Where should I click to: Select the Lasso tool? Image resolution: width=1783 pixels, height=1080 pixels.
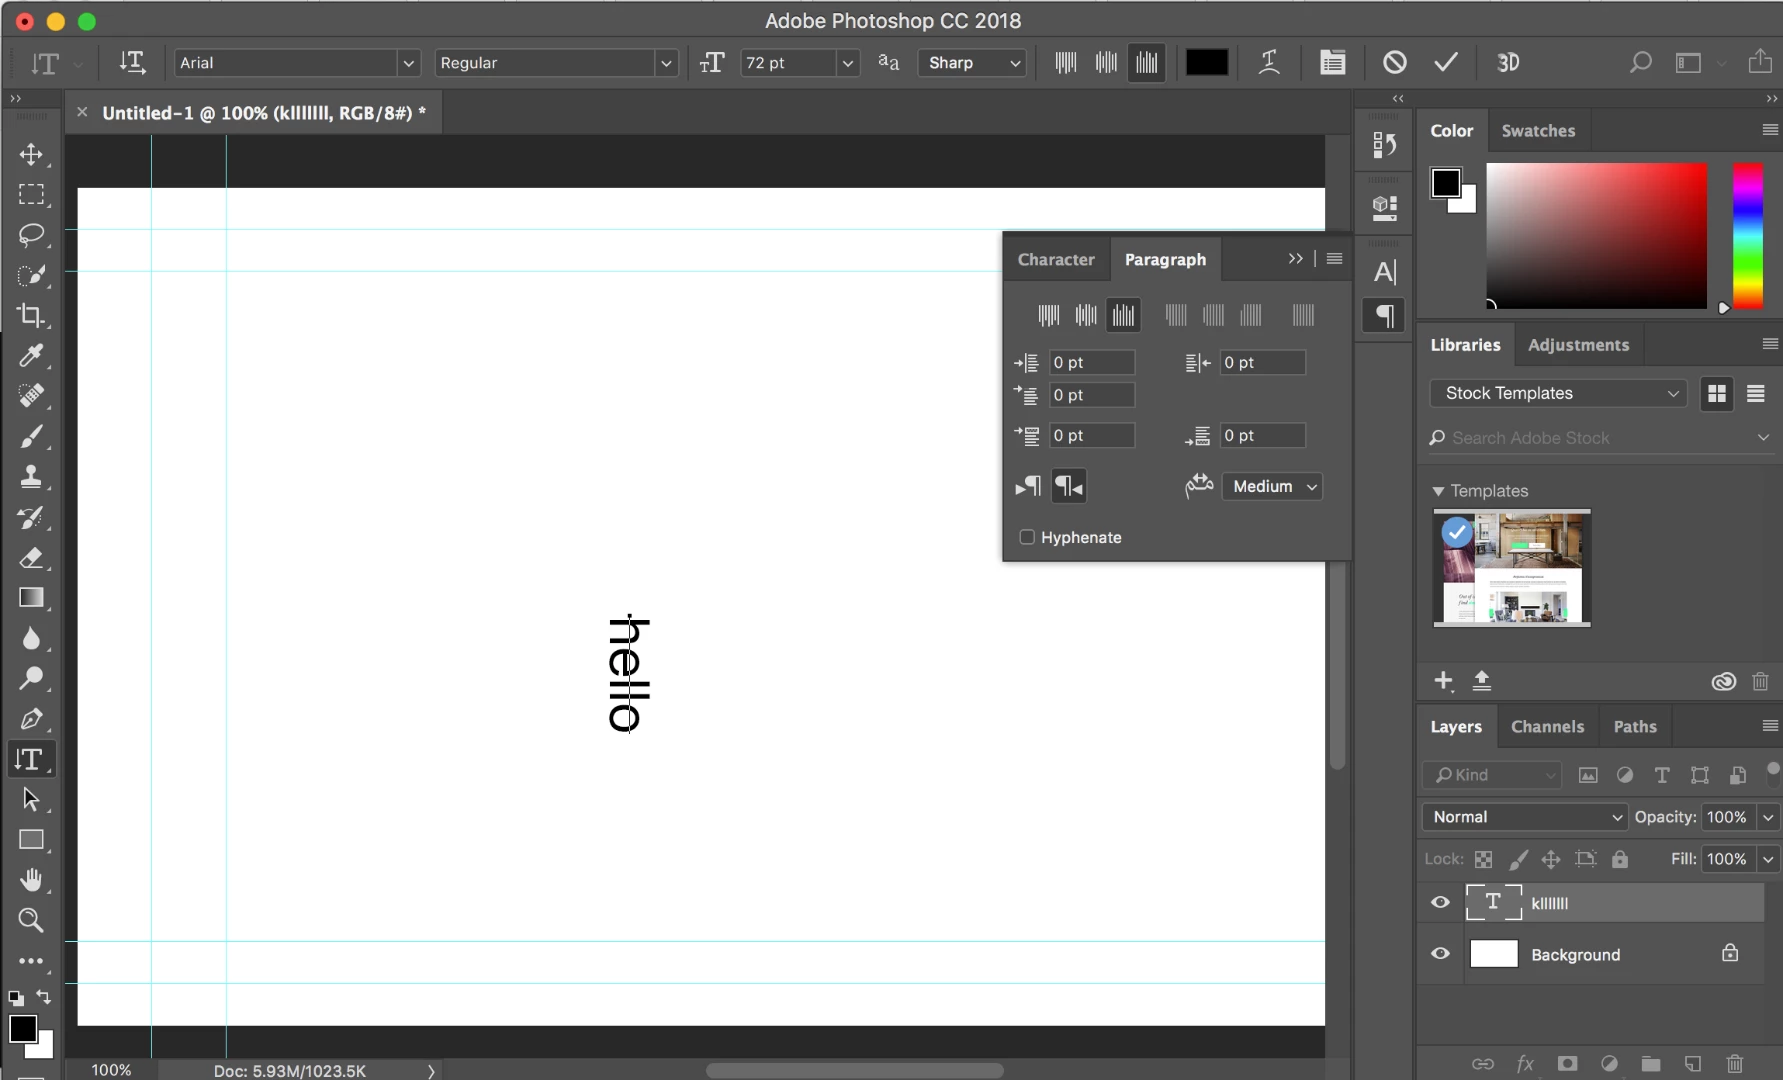click(31, 235)
